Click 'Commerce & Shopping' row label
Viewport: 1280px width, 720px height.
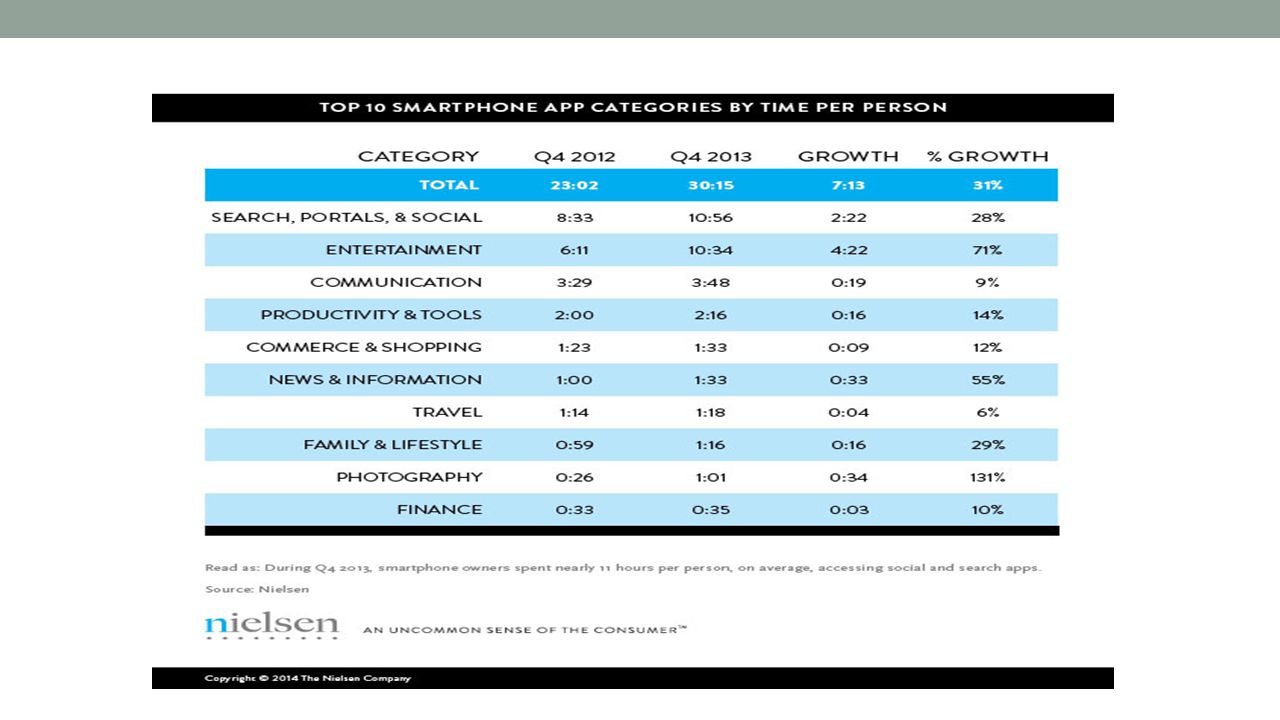pos(364,347)
